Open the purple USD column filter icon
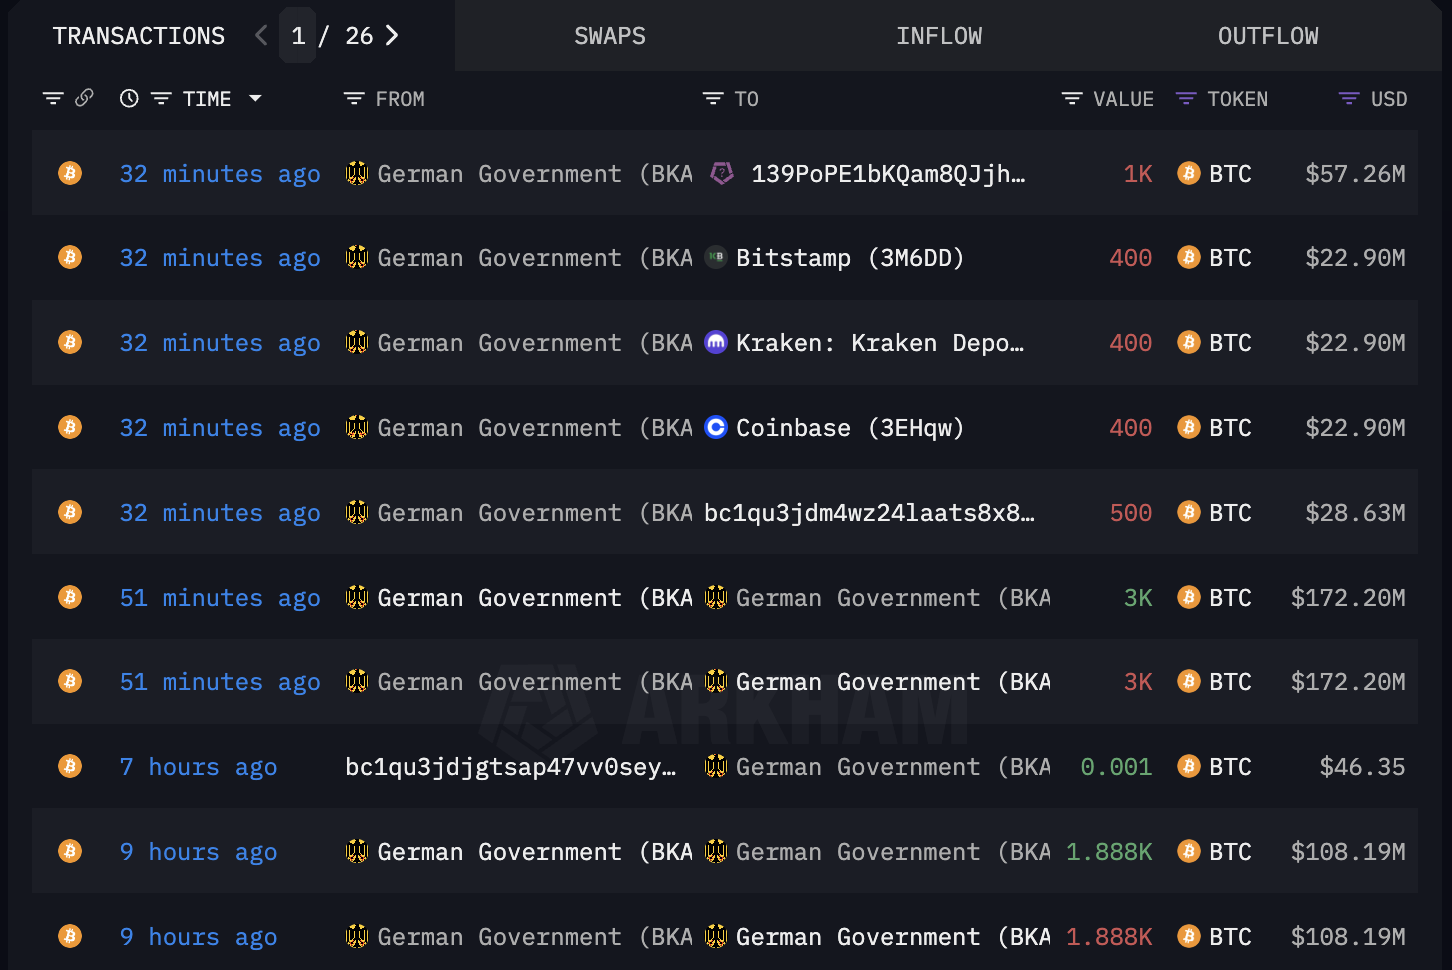This screenshot has height=970, width=1452. [x=1349, y=98]
